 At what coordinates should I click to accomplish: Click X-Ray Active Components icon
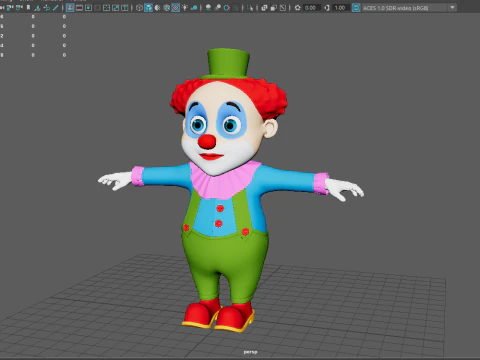[273, 8]
